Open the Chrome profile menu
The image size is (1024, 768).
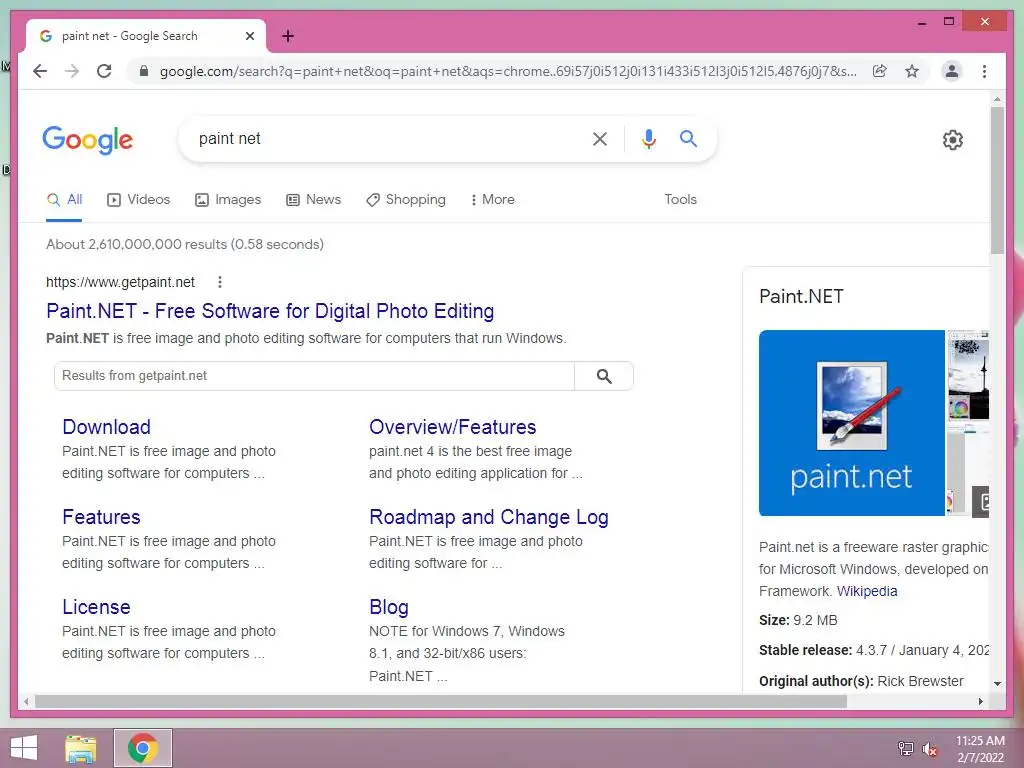pyautogui.click(x=952, y=71)
